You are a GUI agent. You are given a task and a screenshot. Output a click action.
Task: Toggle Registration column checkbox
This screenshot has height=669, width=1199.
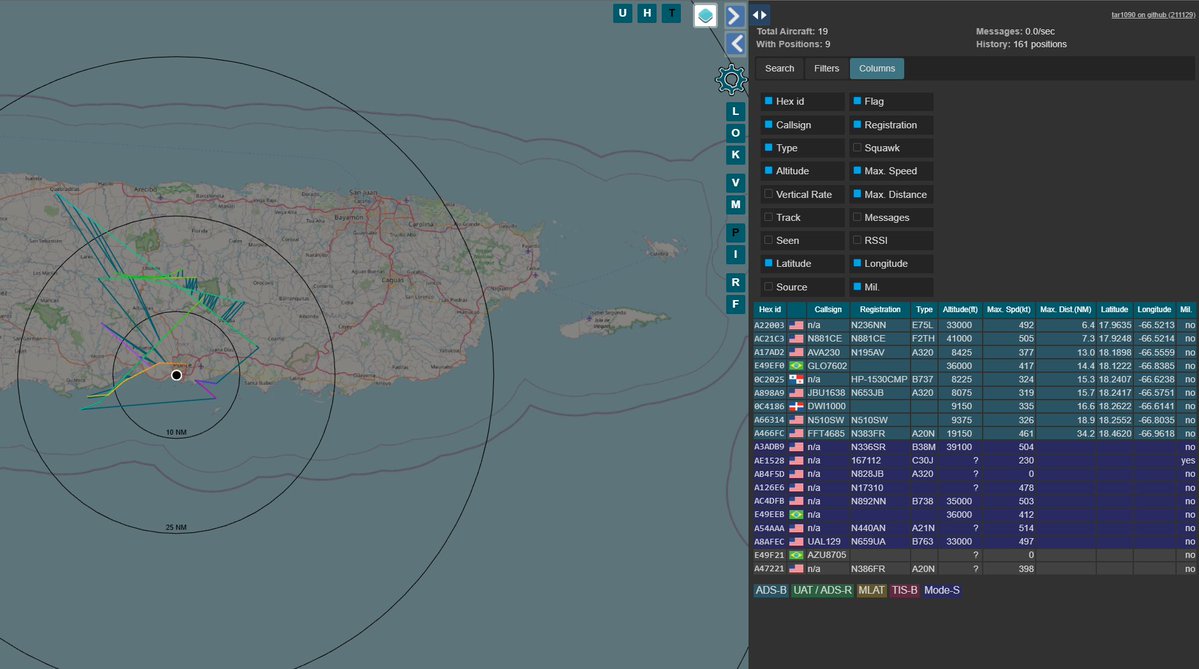click(x=857, y=125)
